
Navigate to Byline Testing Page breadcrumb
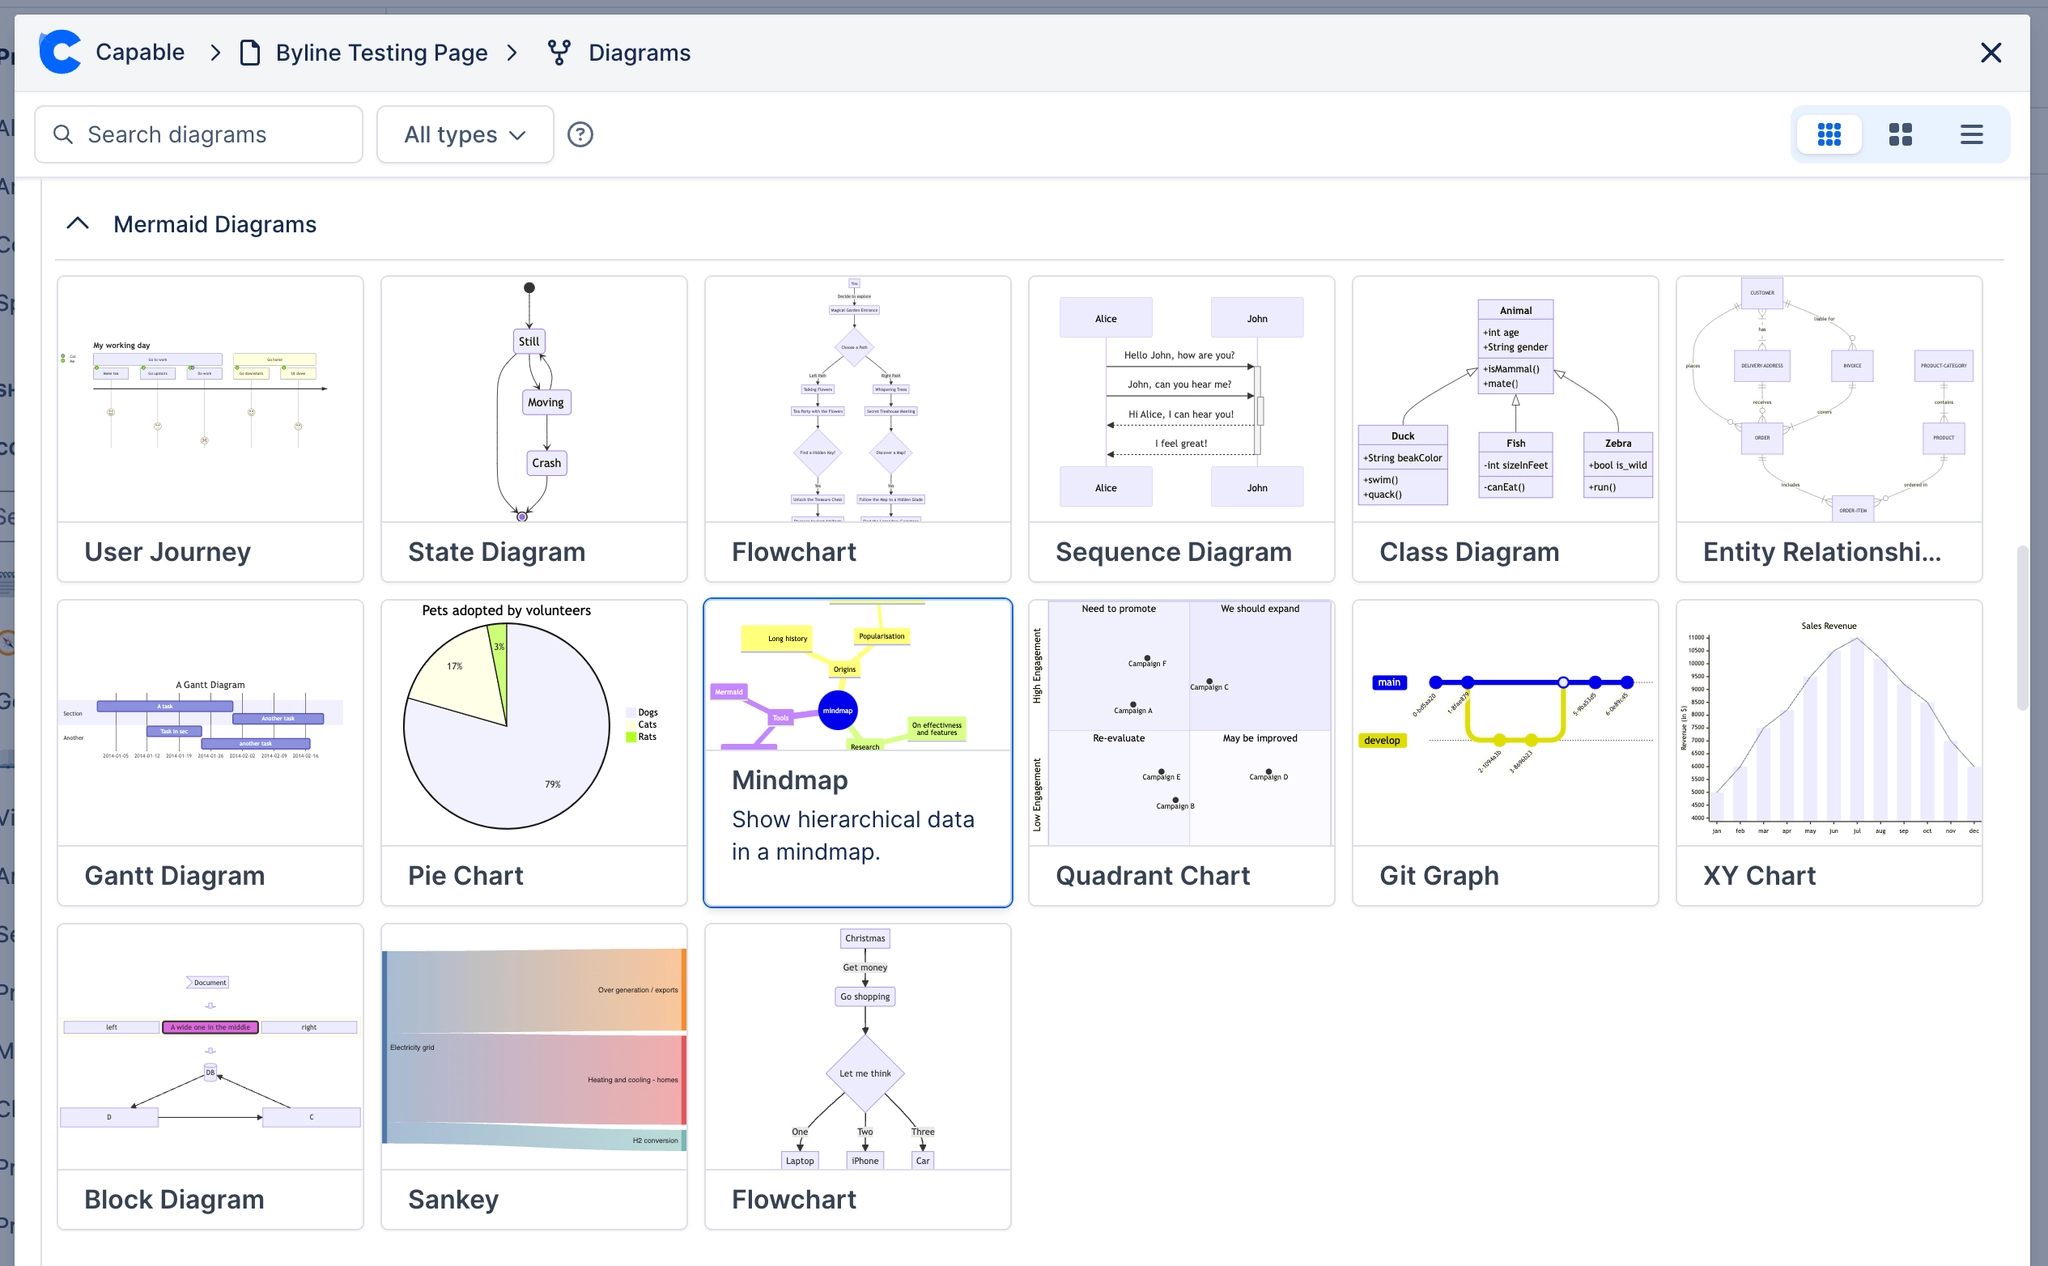pyautogui.click(x=380, y=52)
